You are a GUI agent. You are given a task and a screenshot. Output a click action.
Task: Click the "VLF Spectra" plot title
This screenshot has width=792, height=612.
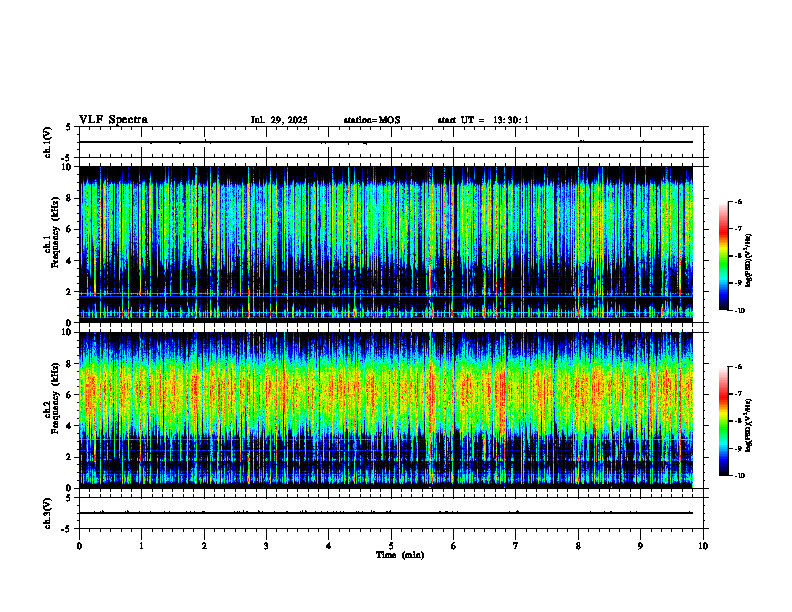pyautogui.click(x=113, y=120)
